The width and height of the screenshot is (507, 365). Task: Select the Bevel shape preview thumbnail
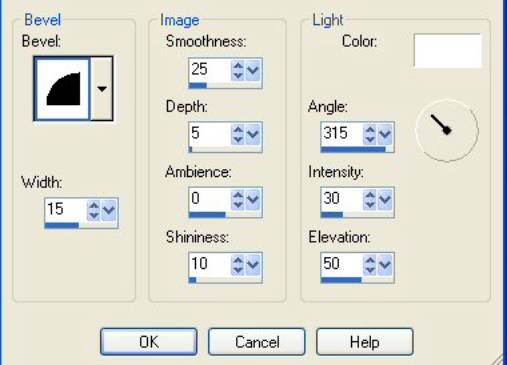point(63,88)
